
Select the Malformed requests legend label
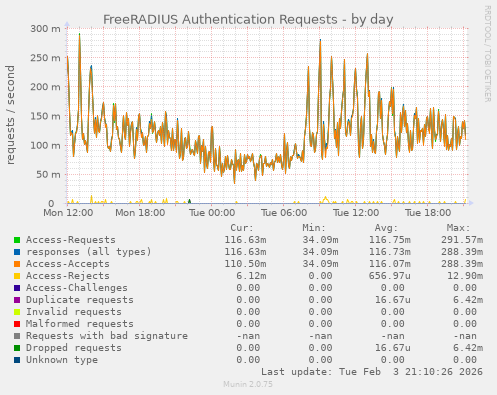[x=80, y=324]
